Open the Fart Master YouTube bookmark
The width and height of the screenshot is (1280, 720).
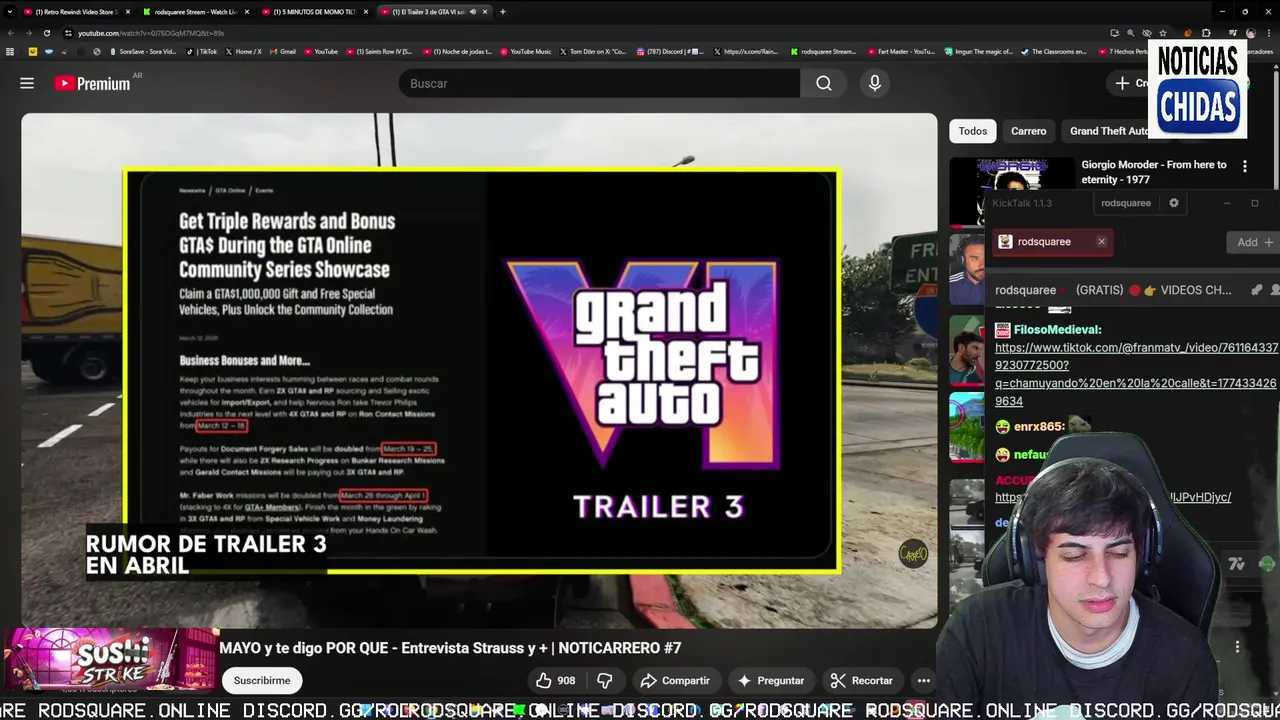click(901, 51)
